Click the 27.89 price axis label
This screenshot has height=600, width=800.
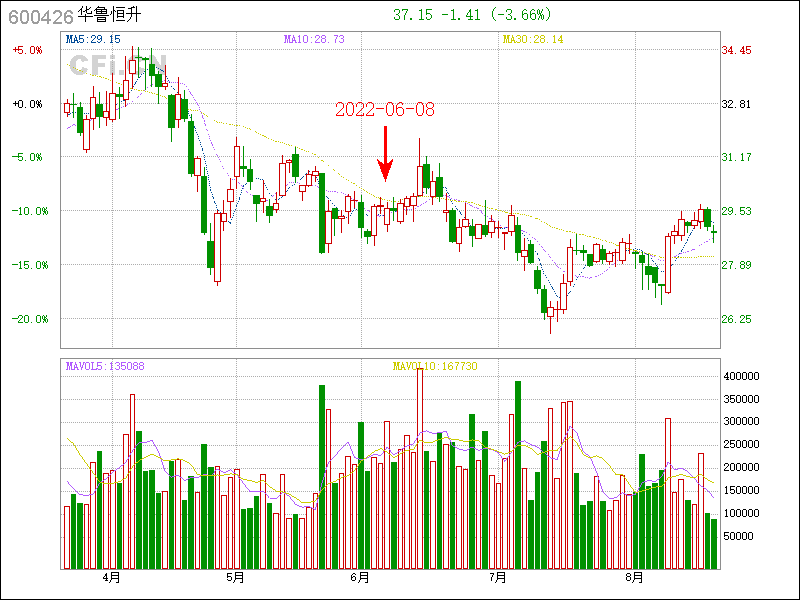click(x=736, y=265)
